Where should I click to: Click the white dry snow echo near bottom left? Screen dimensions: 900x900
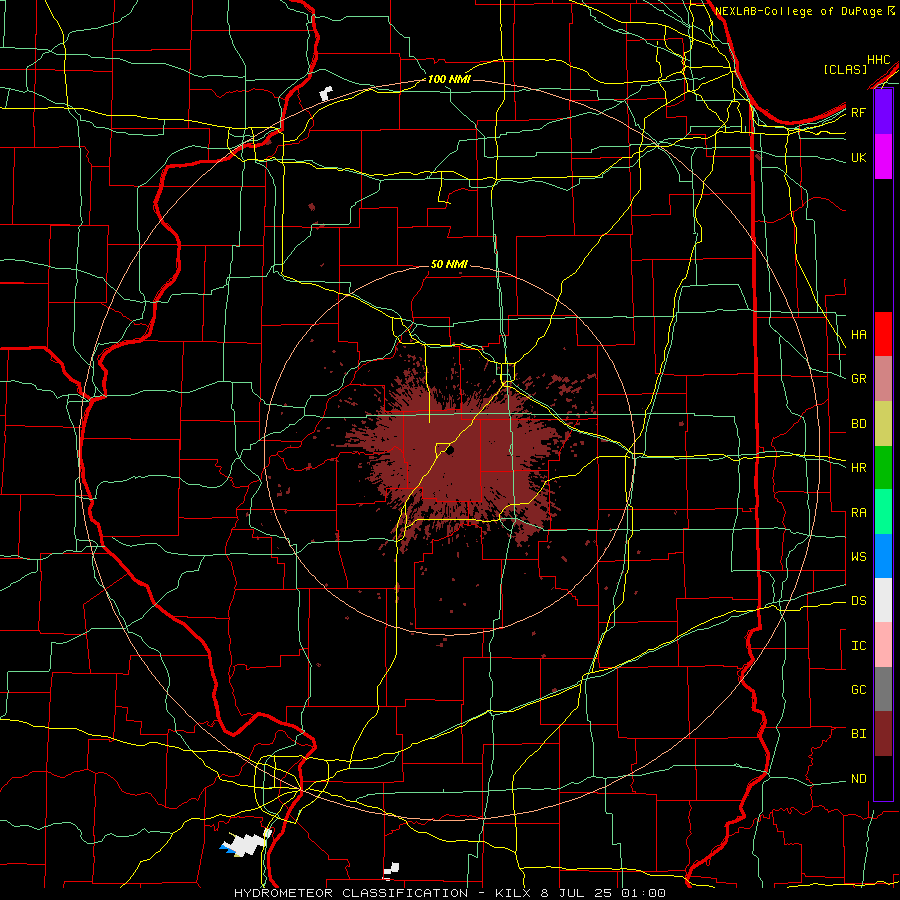click(x=247, y=843)
